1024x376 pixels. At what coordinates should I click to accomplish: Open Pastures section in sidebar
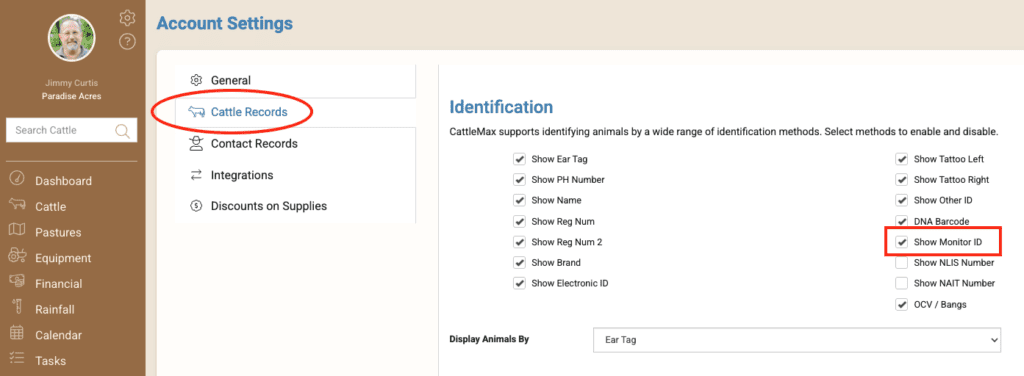click(58, 232)
